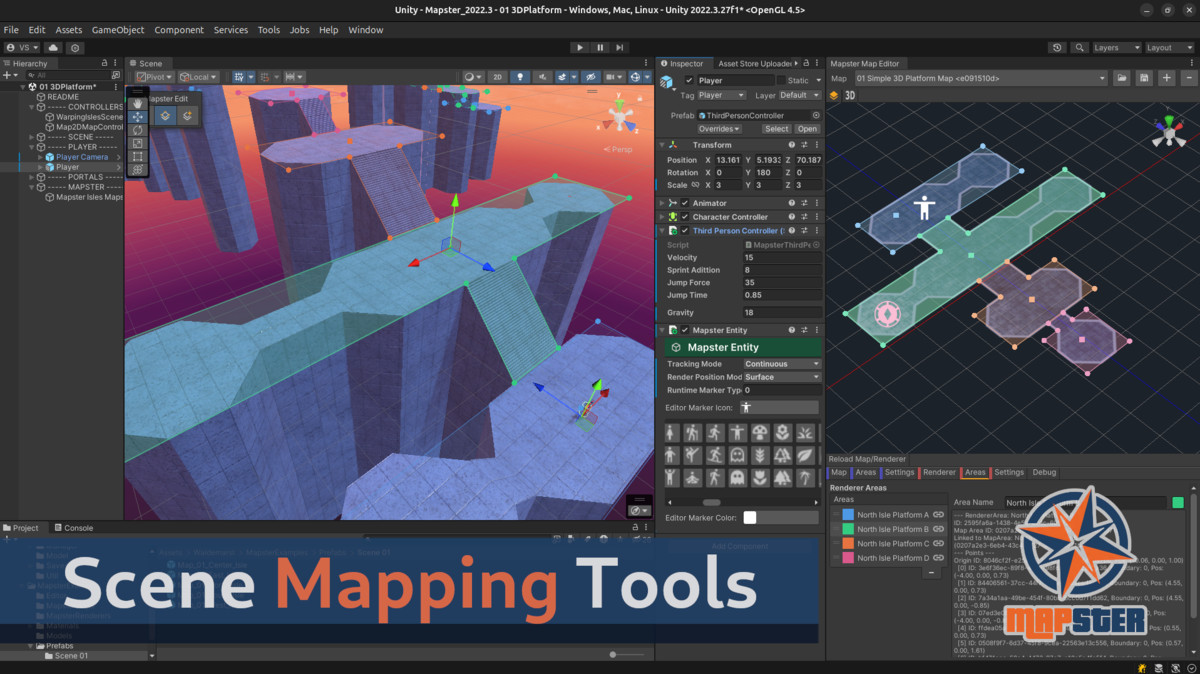Click the prefab Open button
Screen dimensions: 1200x674
pos(807,129)
